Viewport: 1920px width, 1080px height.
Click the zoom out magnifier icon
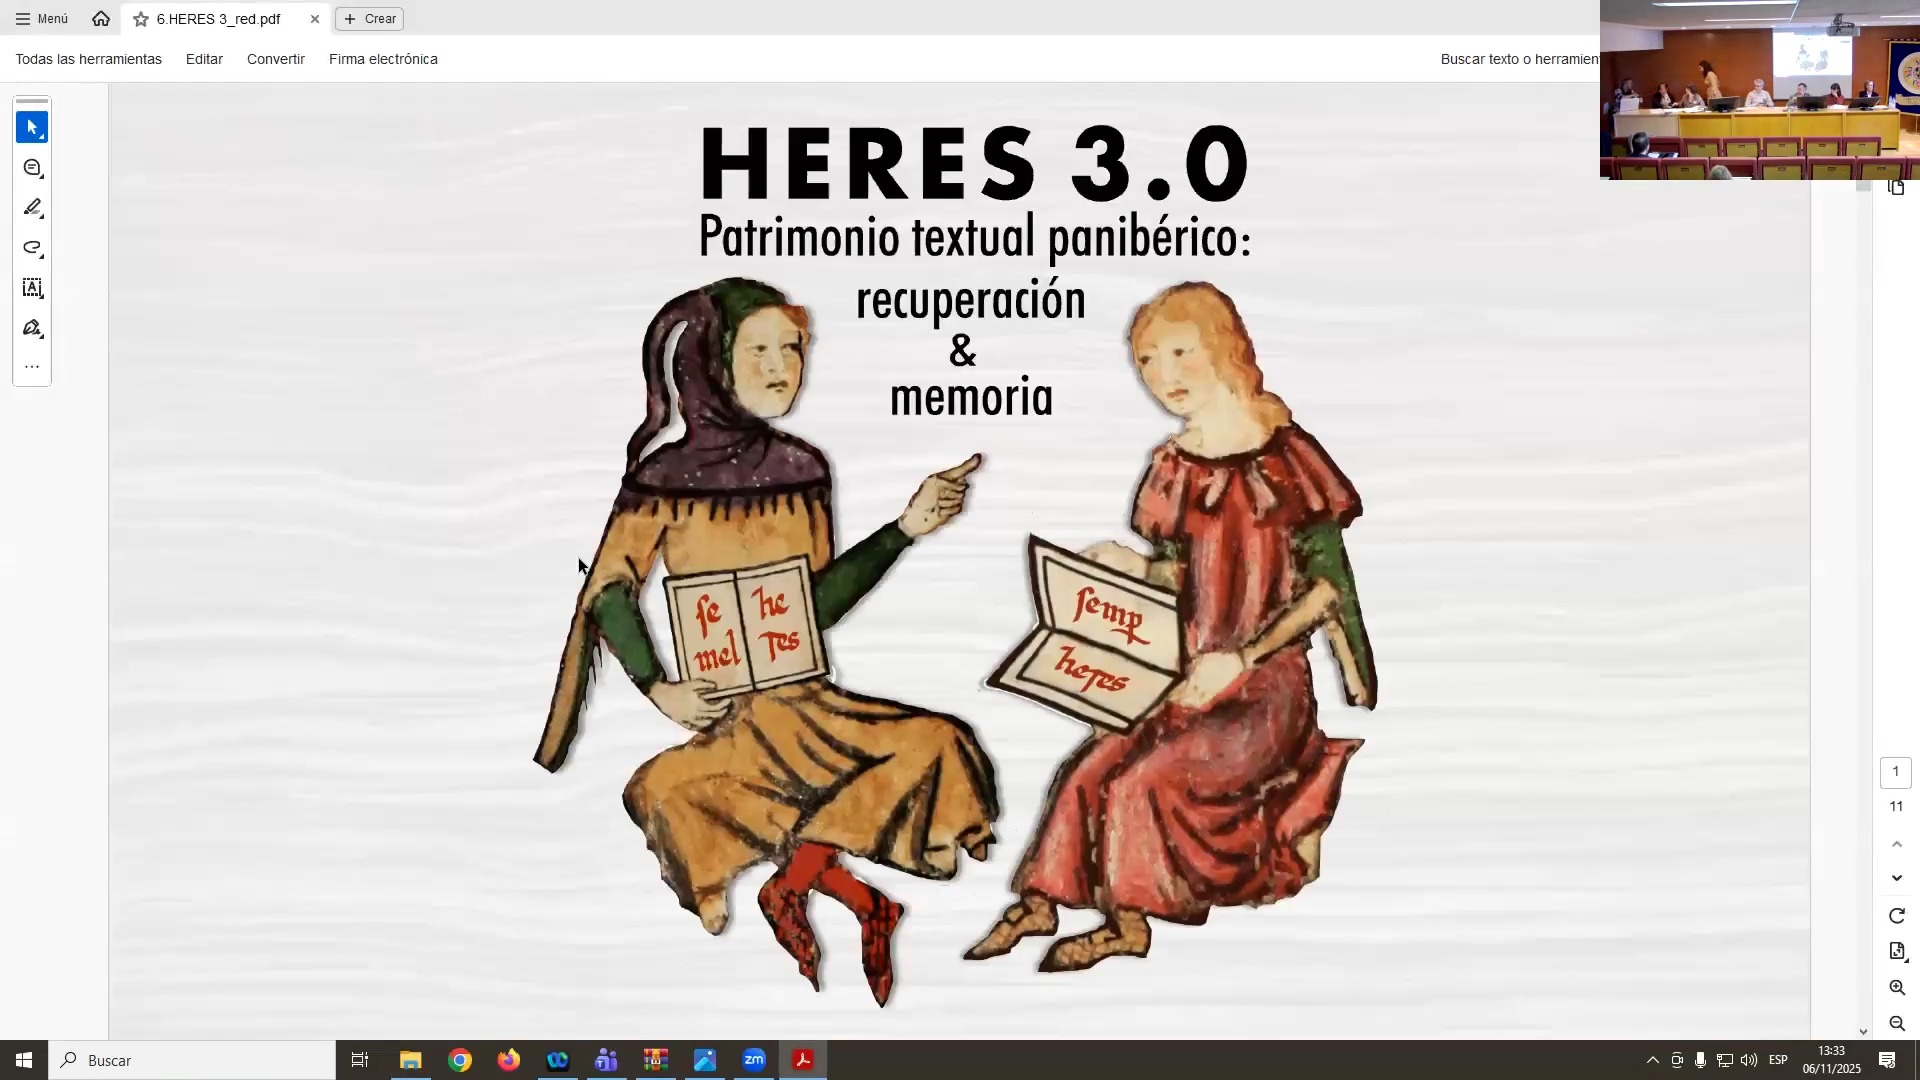tap(1896, 1024)
